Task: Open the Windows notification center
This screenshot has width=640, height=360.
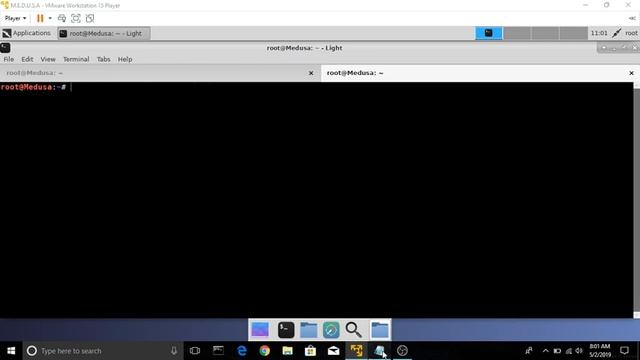Action: coord(624,351)
